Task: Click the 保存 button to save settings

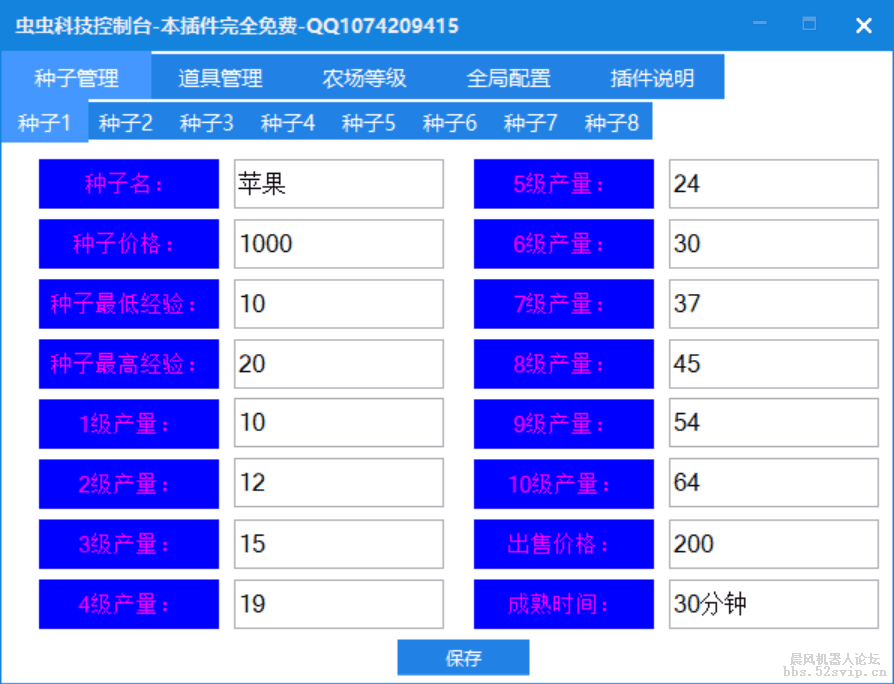Action: pyautogui.click(x=463, y=657)
